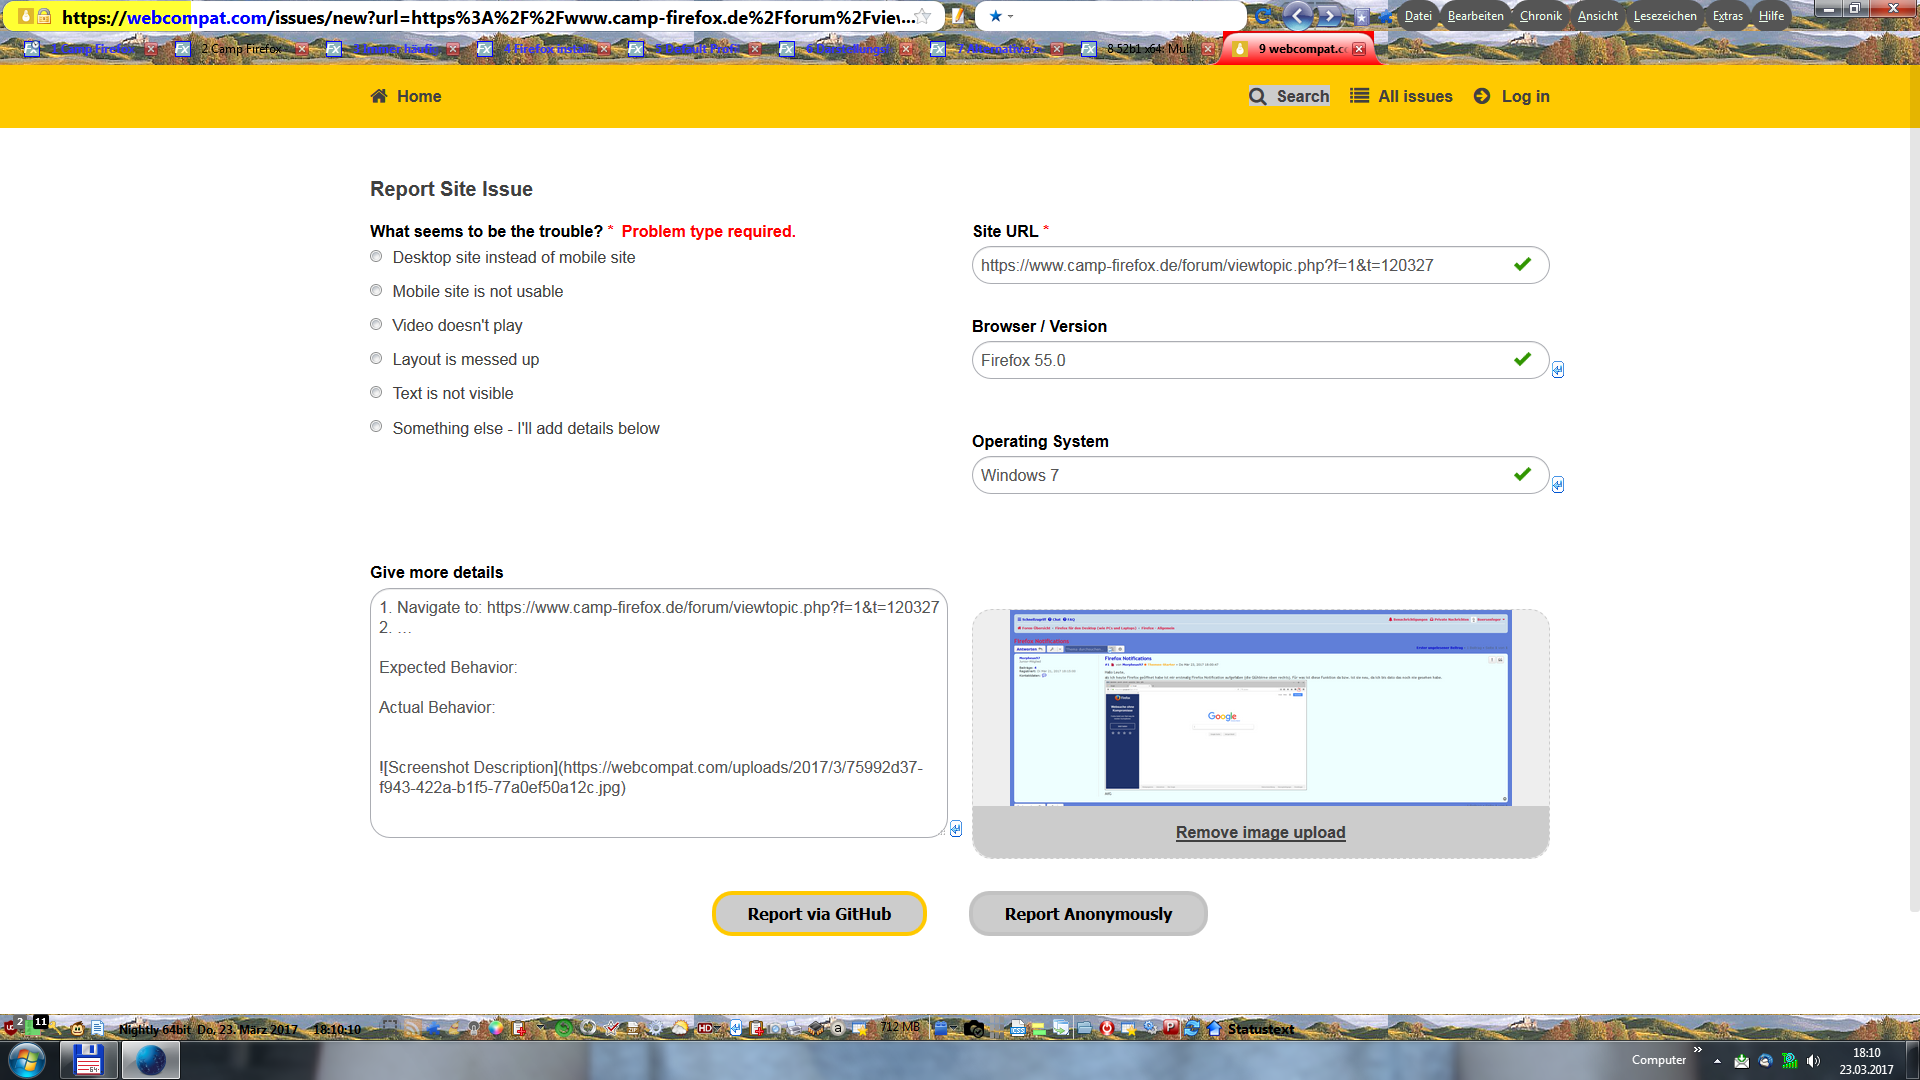
Task: Click the reload page icon
Action: click(1263, 15)
